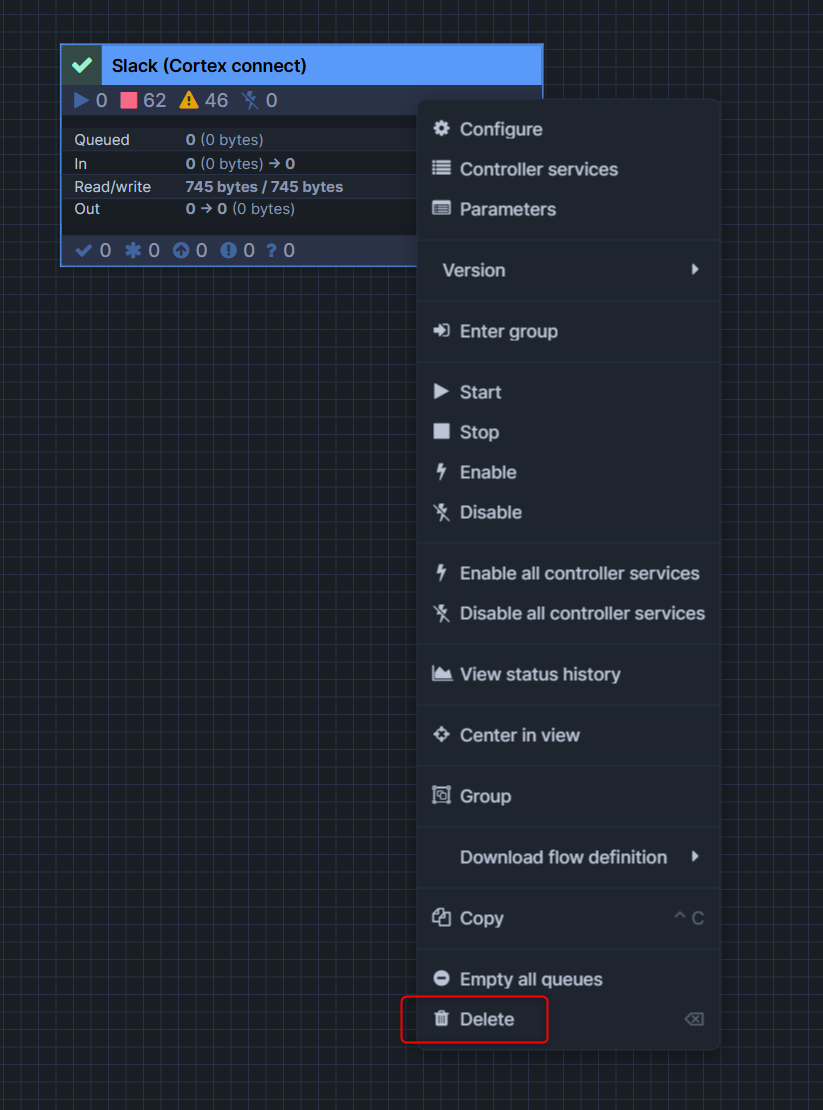Click the Parameters icon in menu
The image size is (823, 1110).
tap(441, 209)
